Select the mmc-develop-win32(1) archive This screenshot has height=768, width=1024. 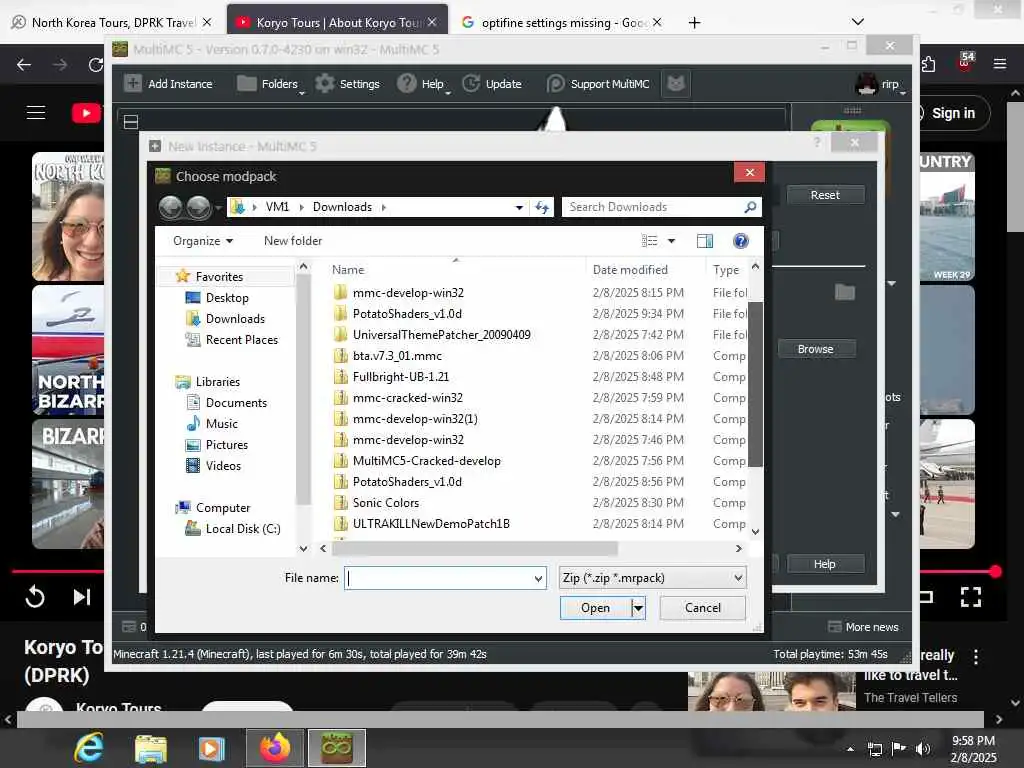pos(415,419)
